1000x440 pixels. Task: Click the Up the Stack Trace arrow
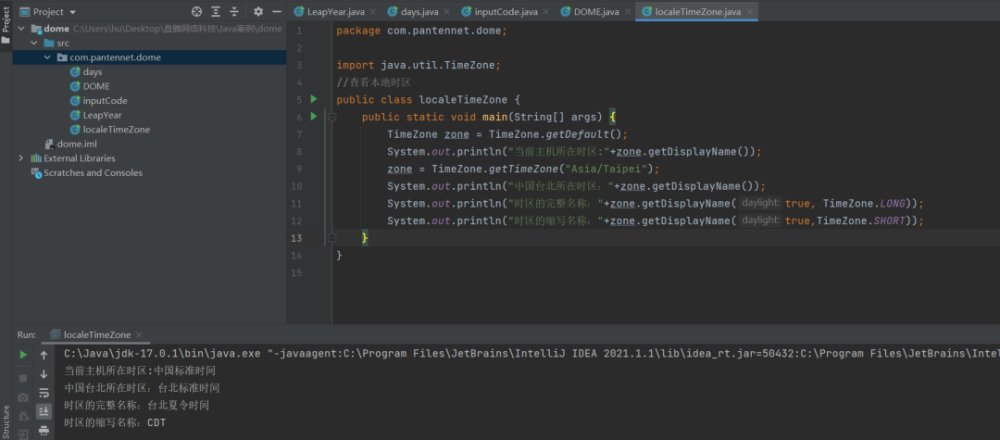[x=44, y=355]
